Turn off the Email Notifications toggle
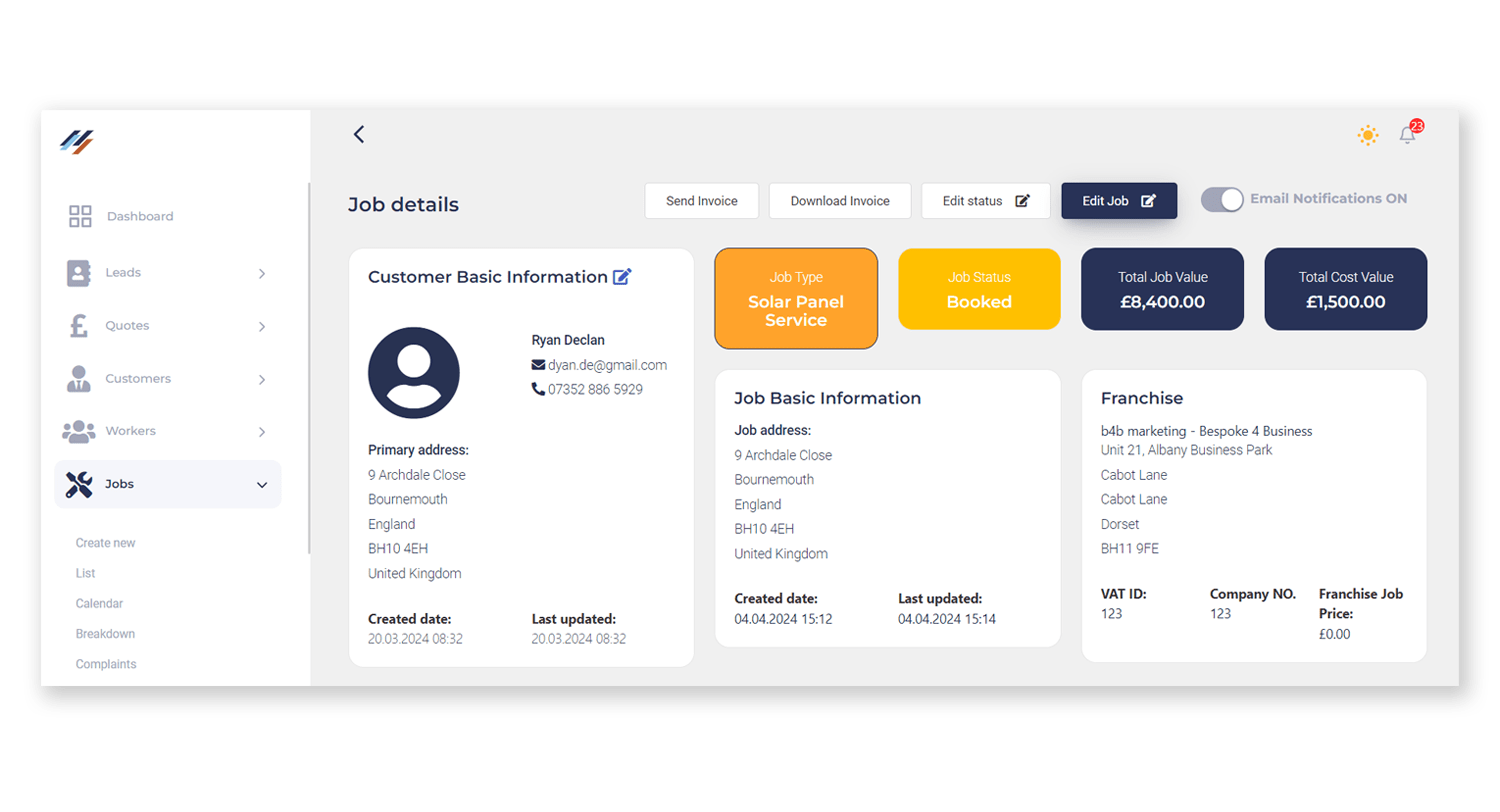This screenshot has height=812, width=1500. click(1221, 199)
